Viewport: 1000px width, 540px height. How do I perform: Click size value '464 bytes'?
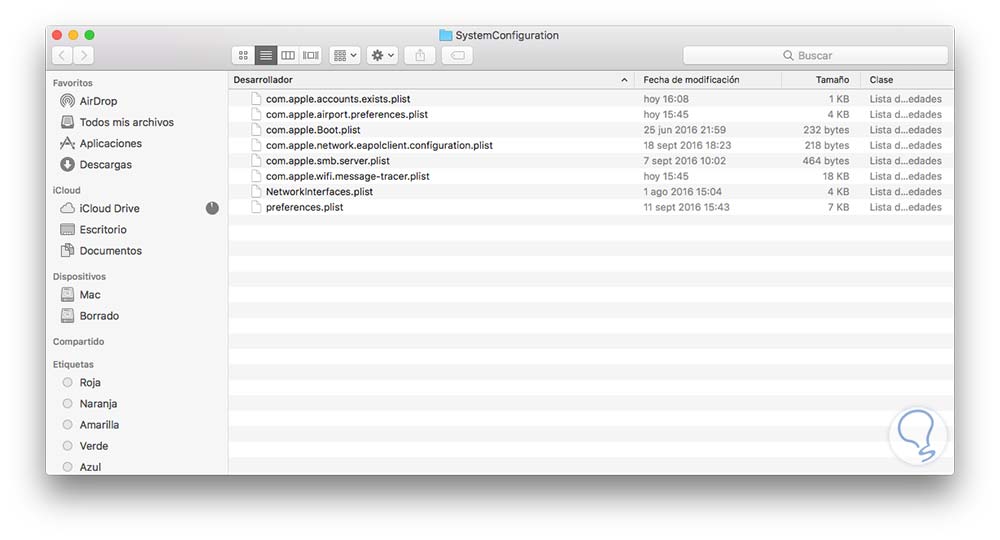click(x=825, y=161)
